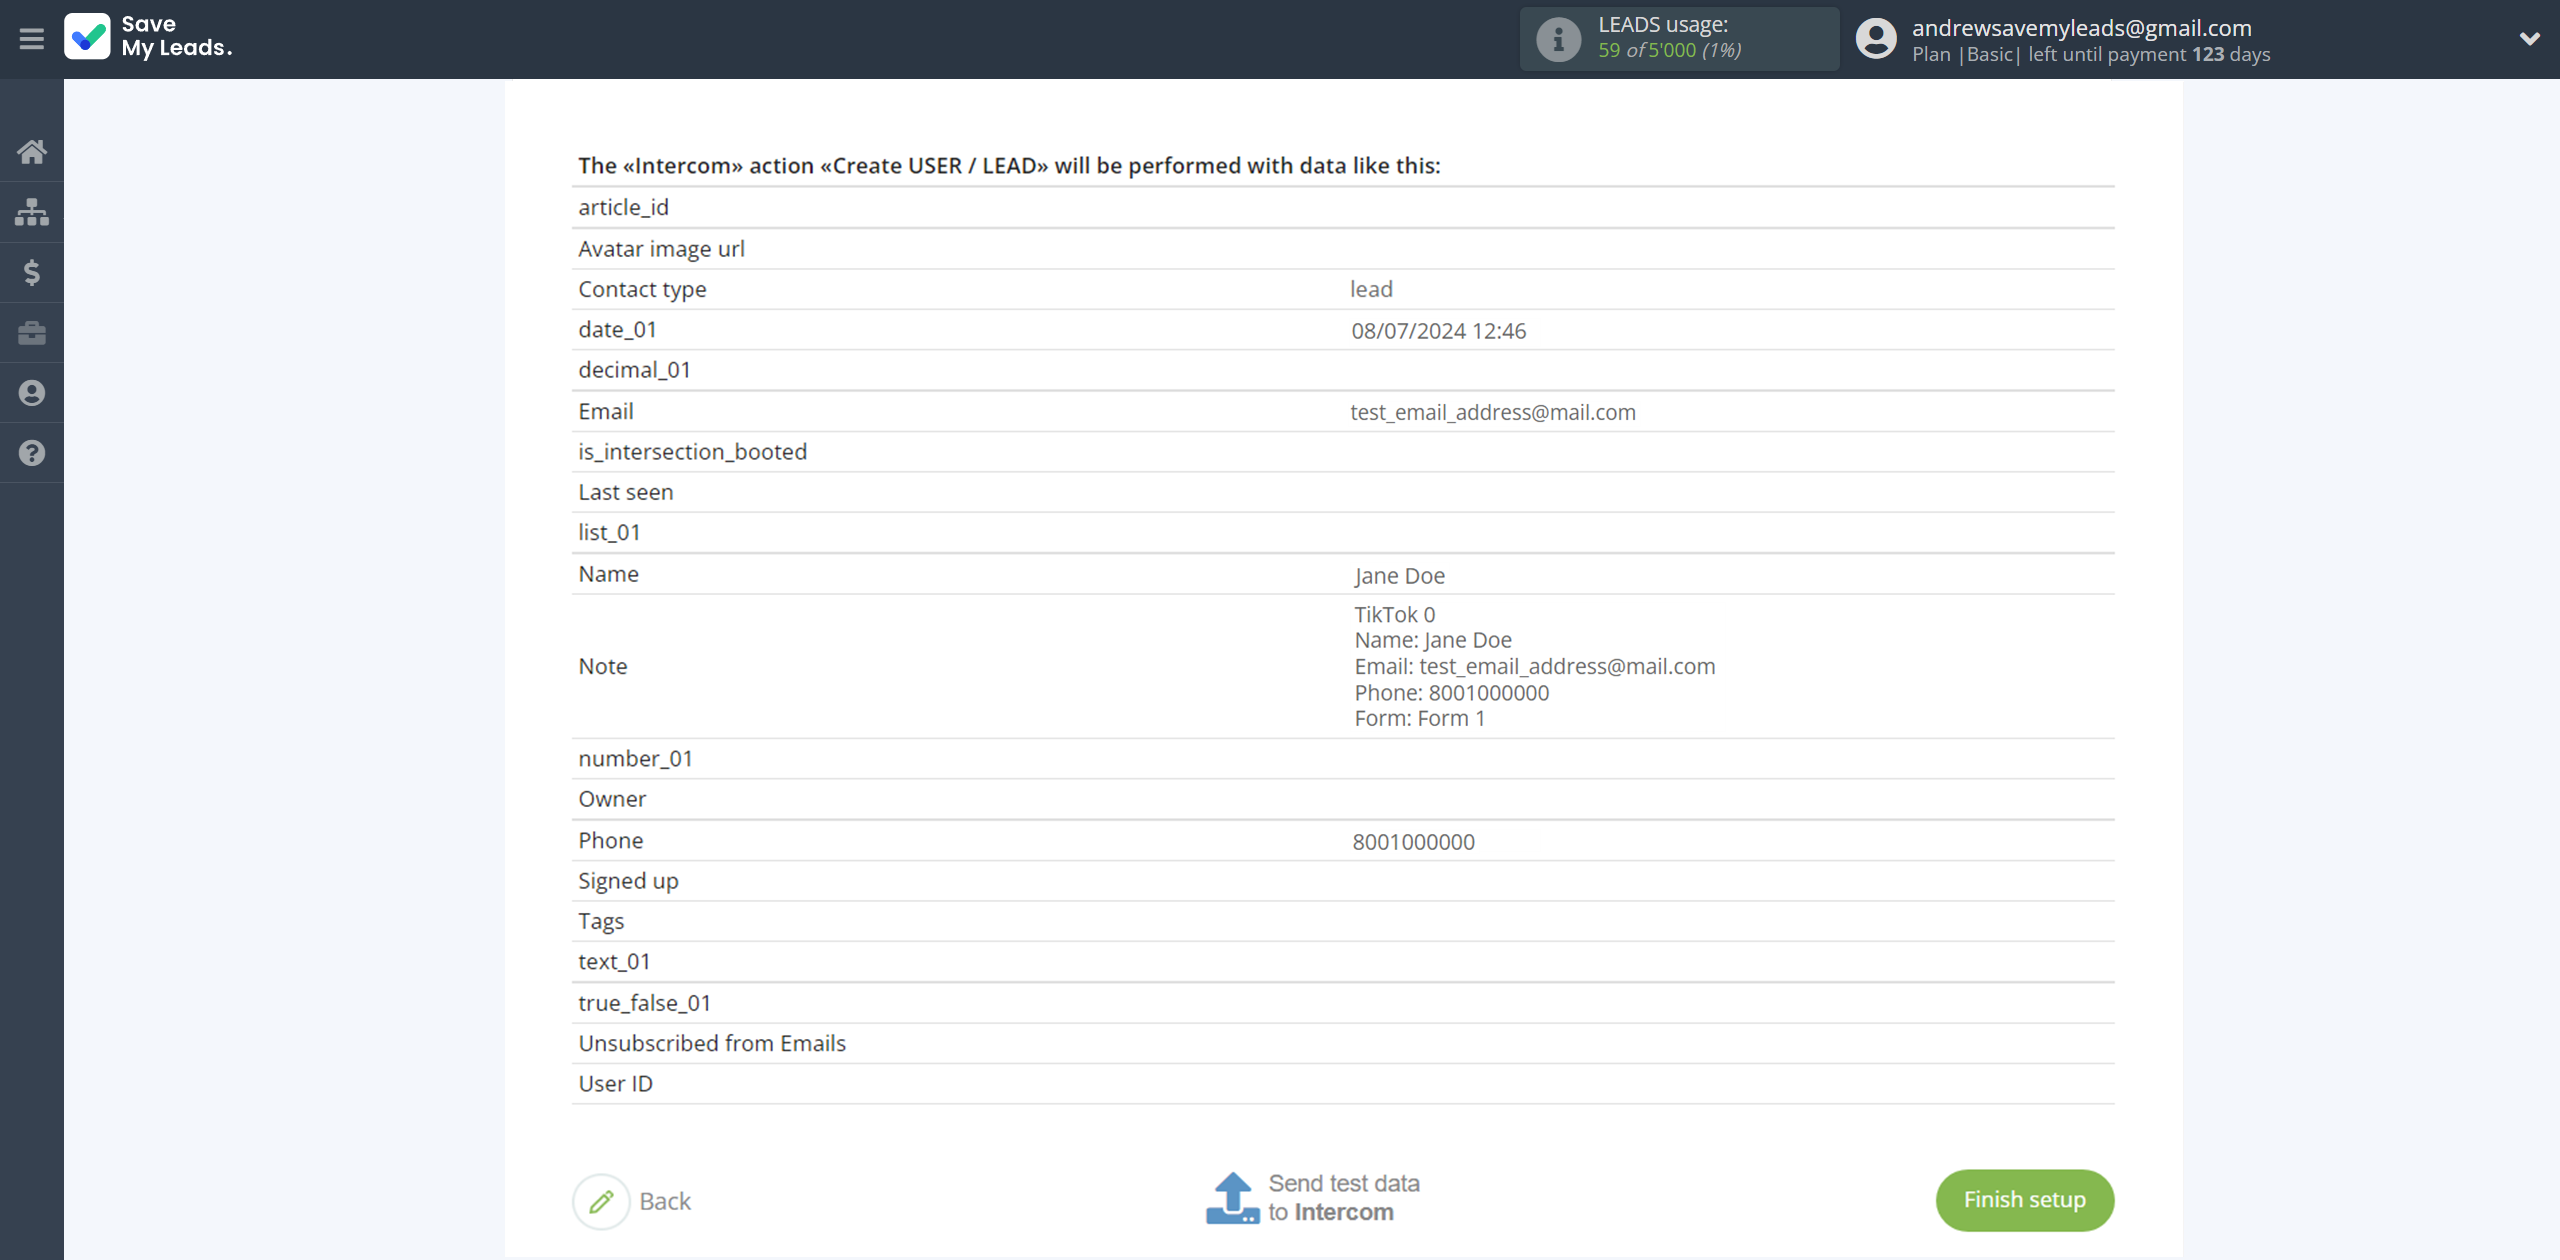Click the LEADS usage info icon
Image resolution: width=2560 pixels, height=1260 pixels.
[x=1558, y=39]
